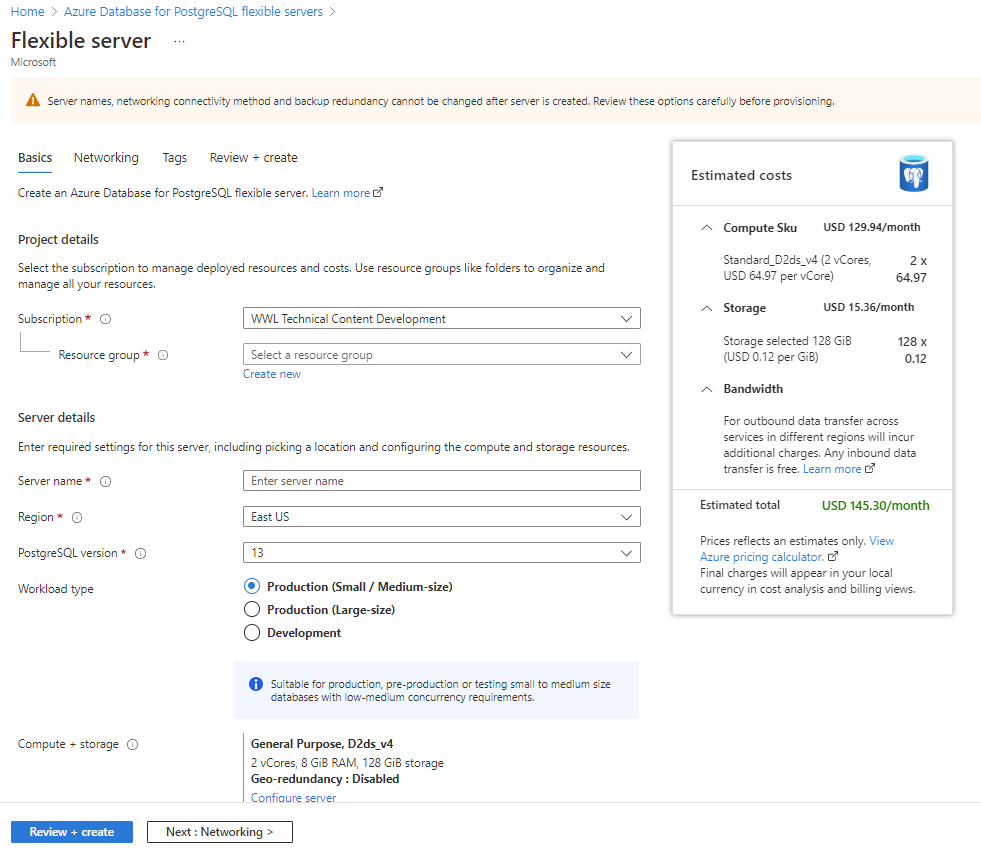Switch to the Tags tab

[174, 158]
